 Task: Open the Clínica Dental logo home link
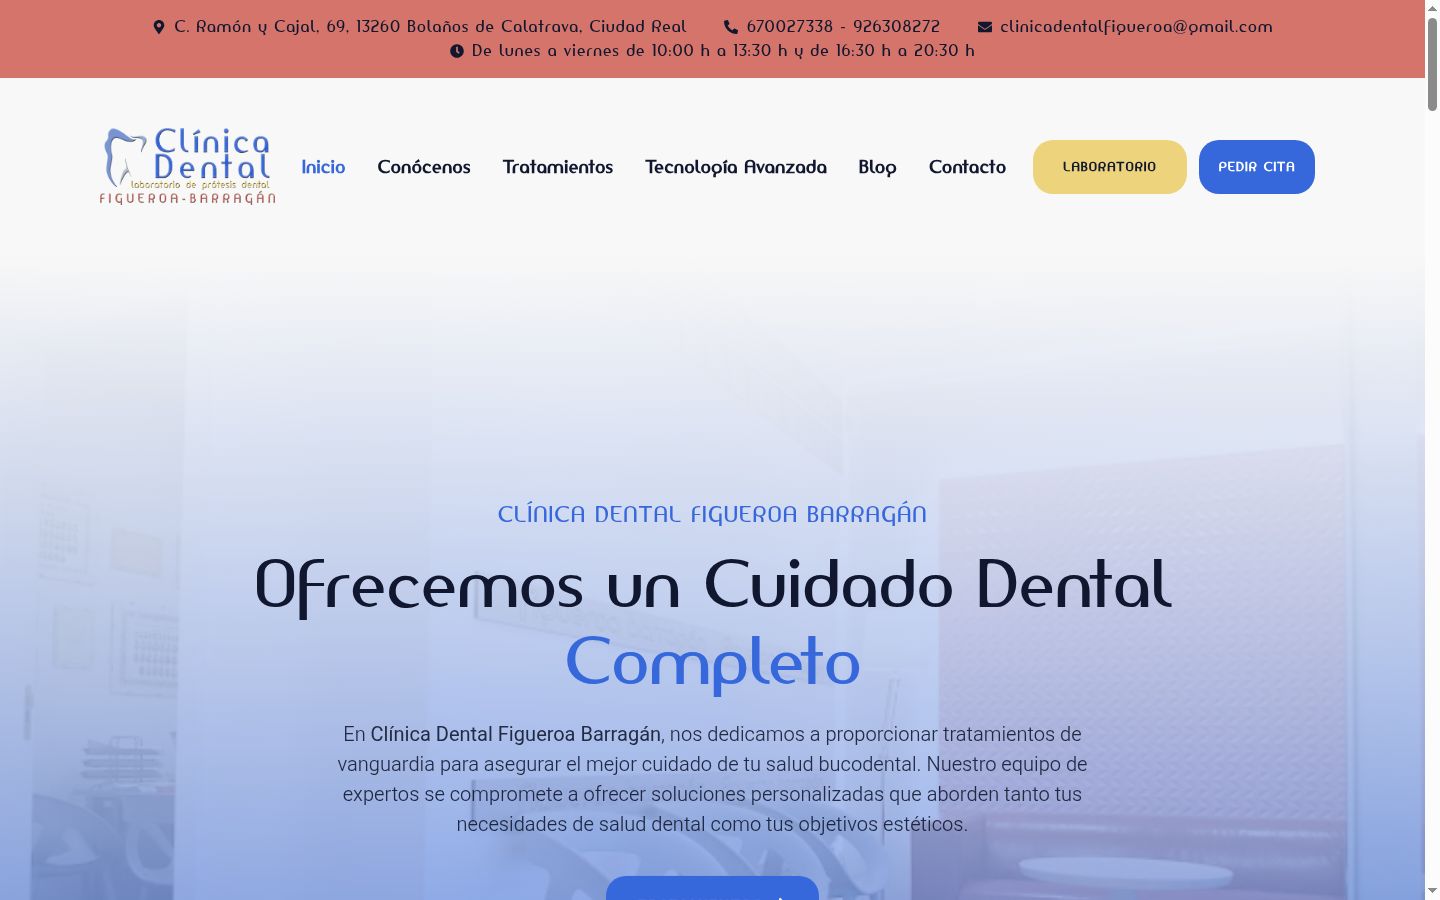187,166
